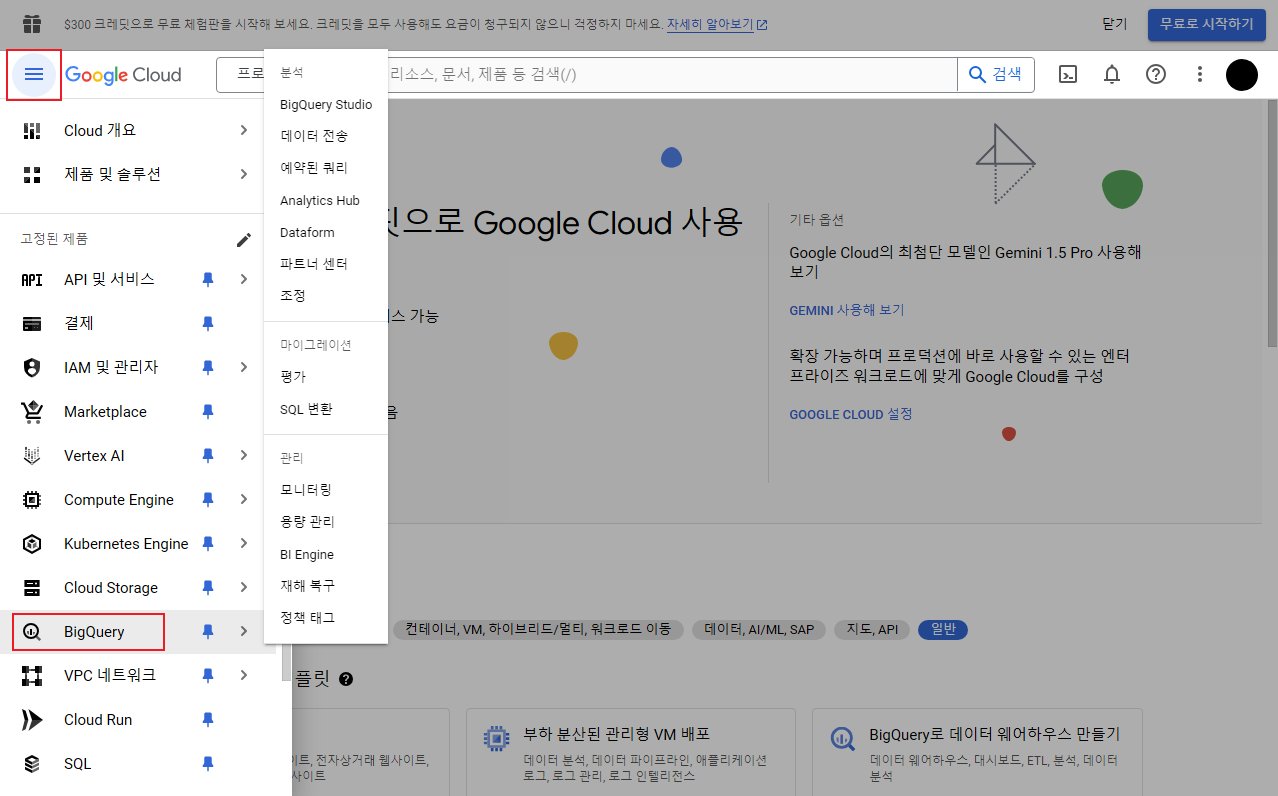The height and width of the screenshot is (796, 1278).
Task: Expand the BigQuery submenu chevron
Action: coord(244,632)
